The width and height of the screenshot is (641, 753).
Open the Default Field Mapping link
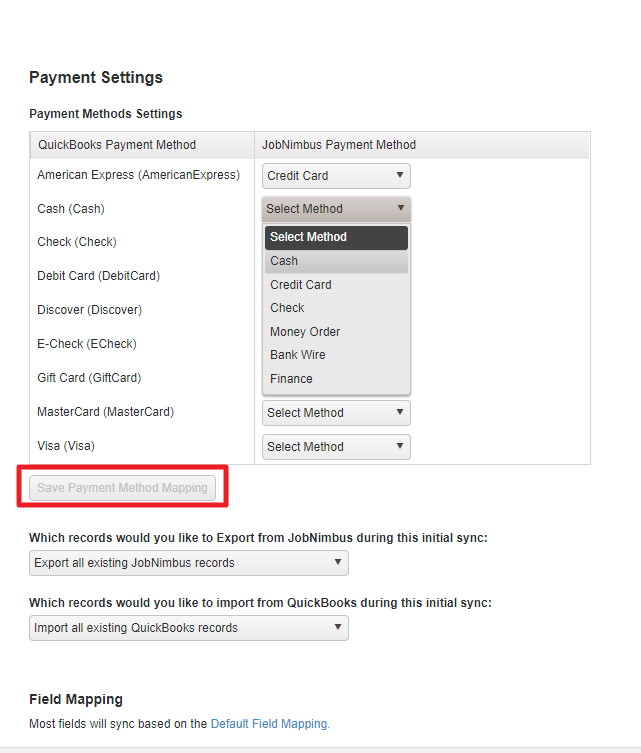(x=270, y=724)
